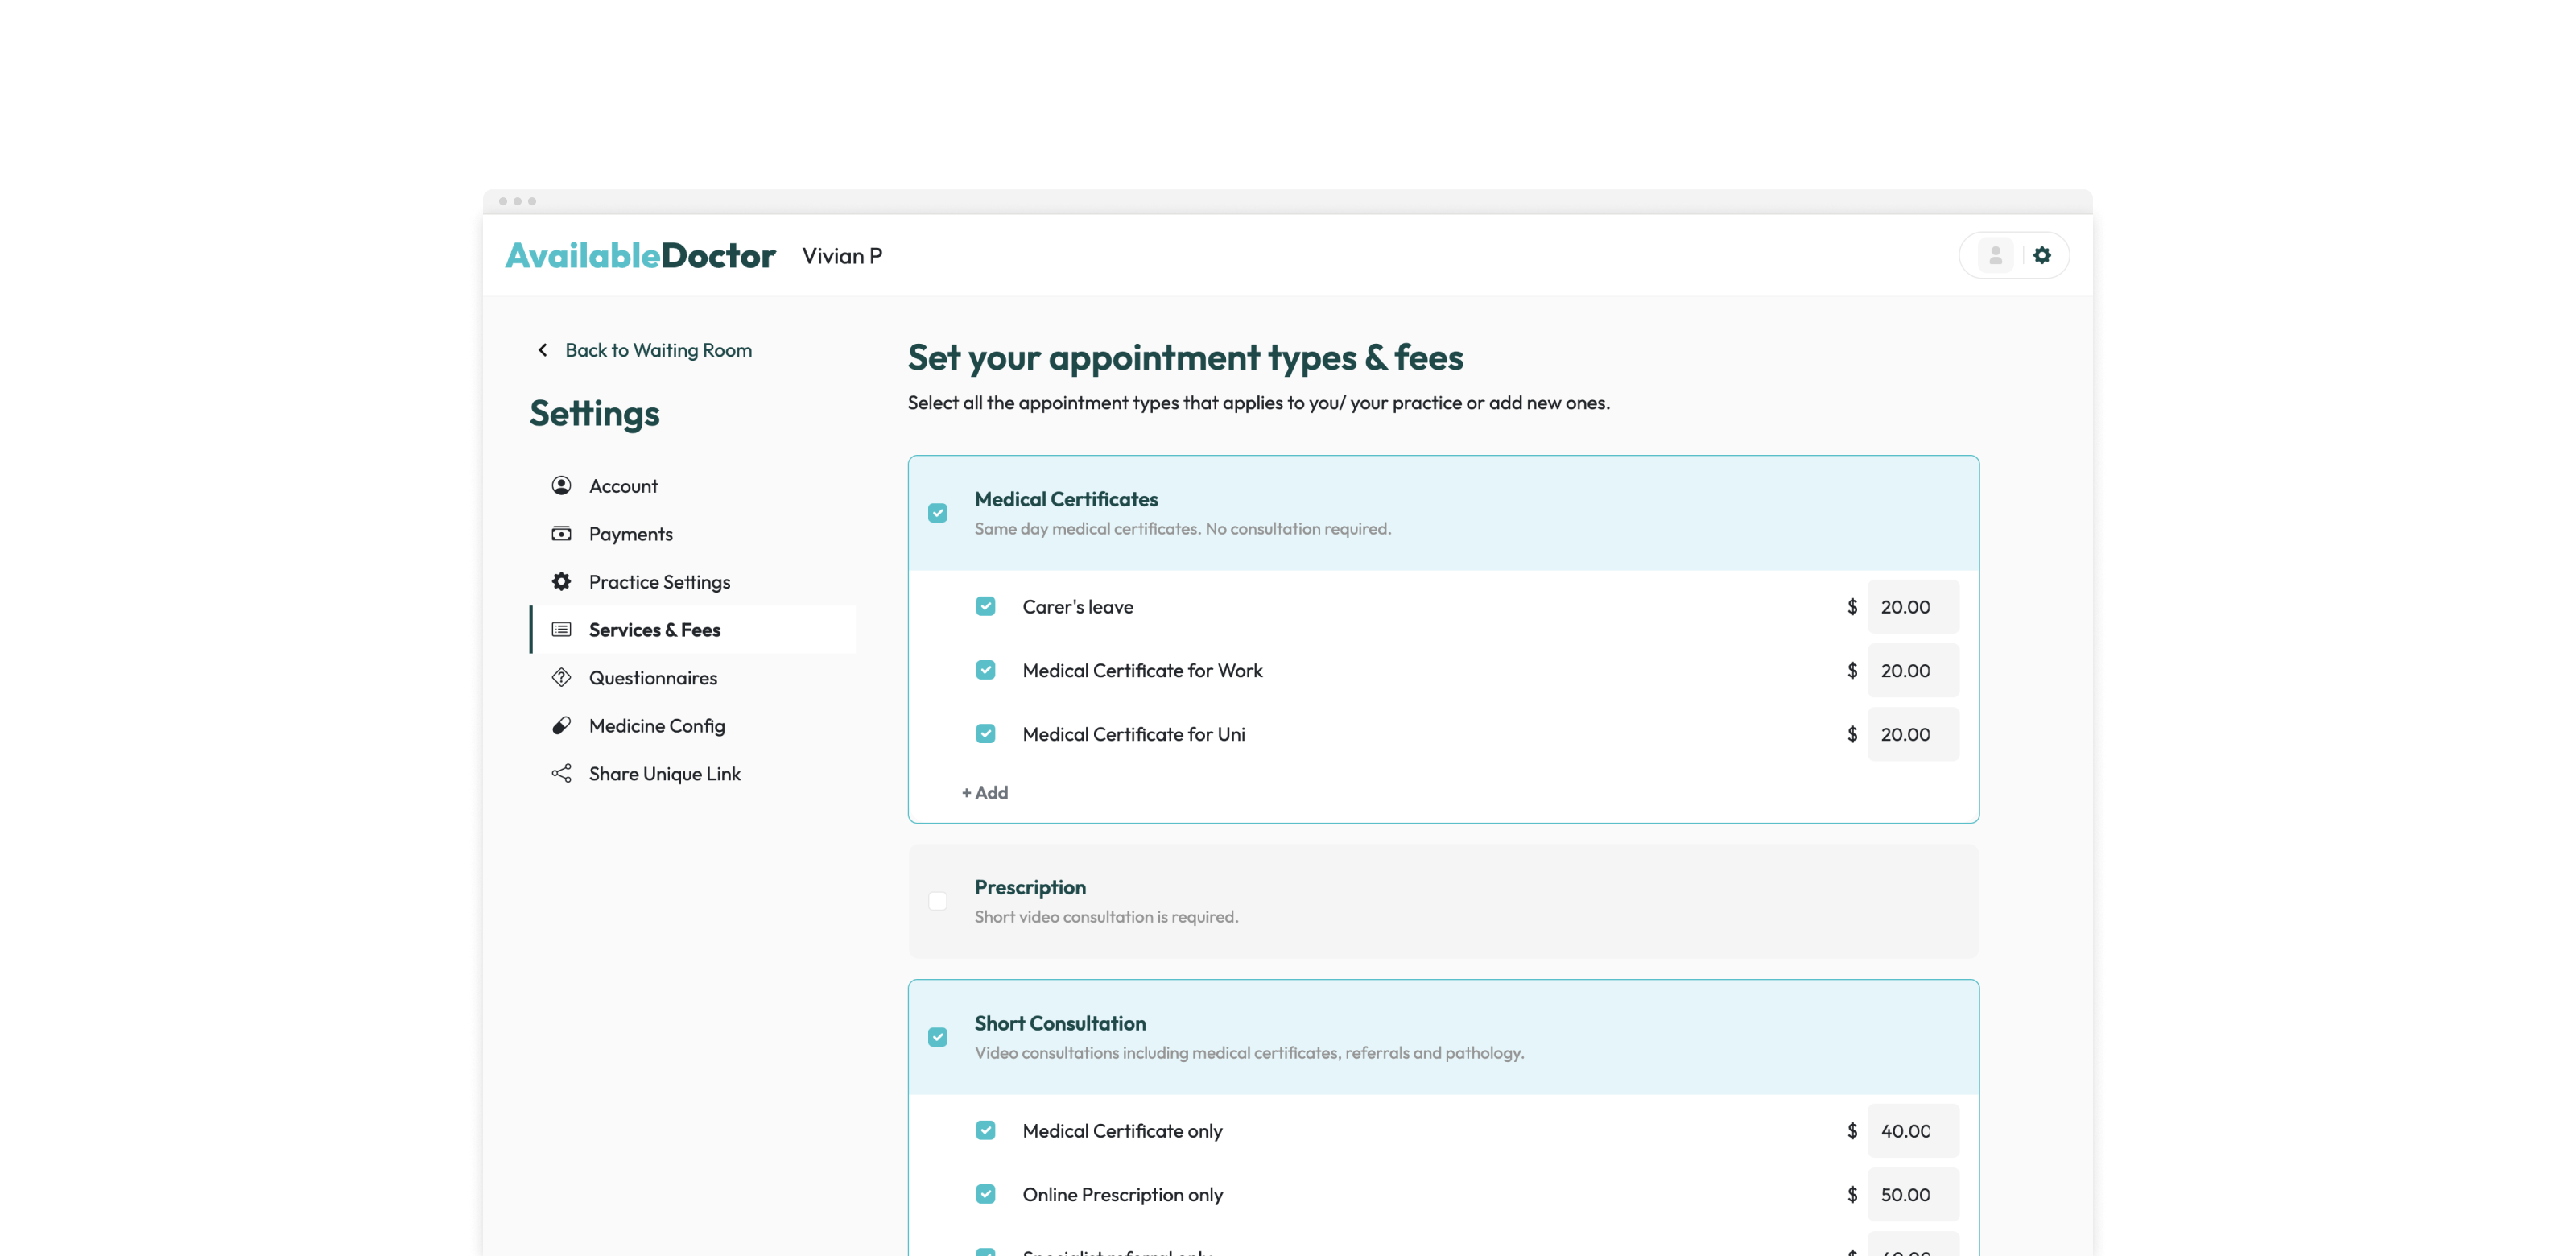2576x1256 pixels.
Task: Open the settings gear in the header
Action: point(2042,256)
